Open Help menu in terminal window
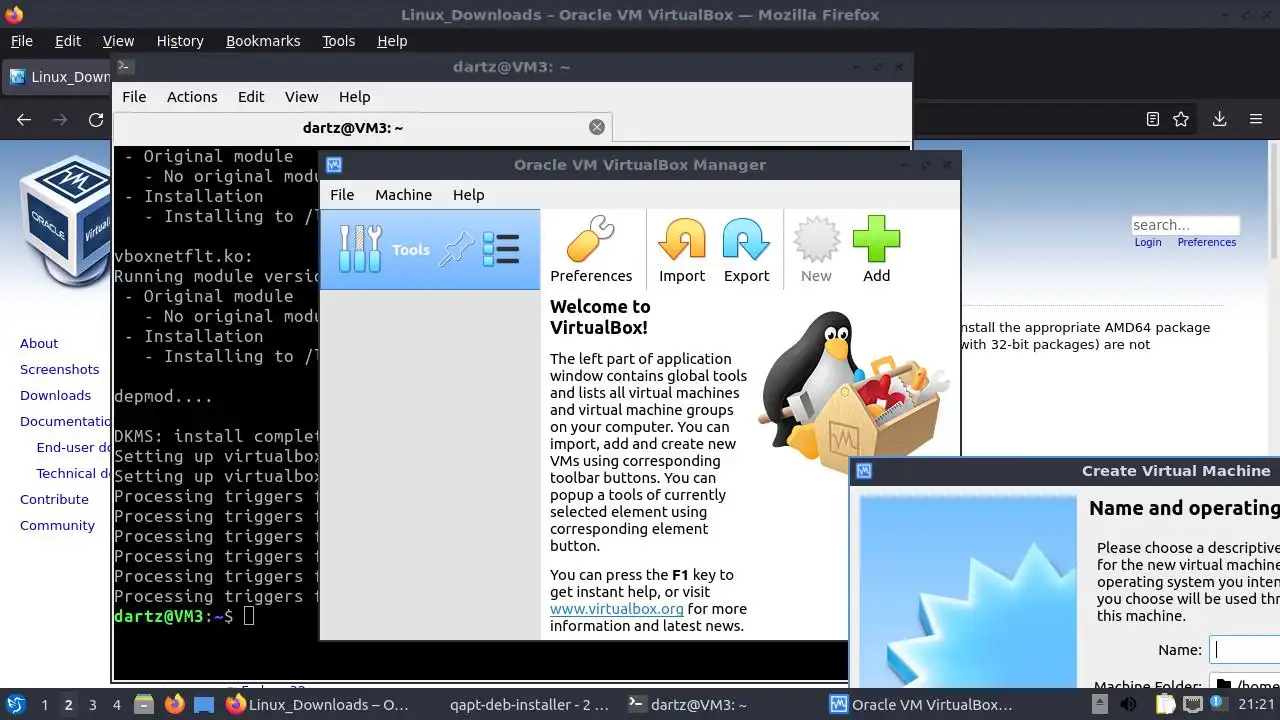The image size is (1280, 720). [x=354, y=97]
